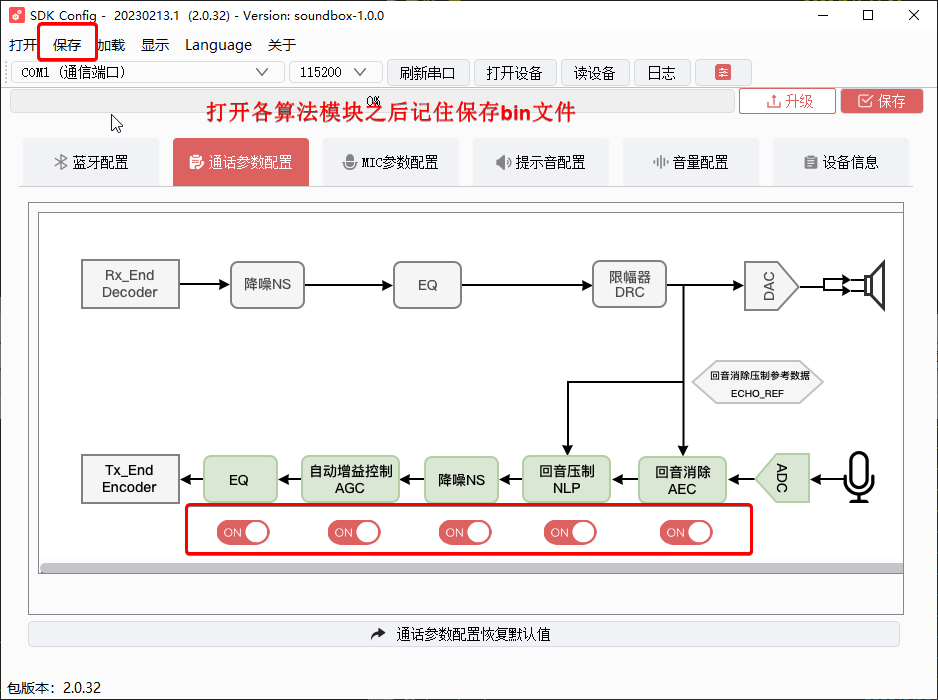Click the Tx_End Encoder block
The width and height of the screenshot is (938, 700).
point(130,479)
